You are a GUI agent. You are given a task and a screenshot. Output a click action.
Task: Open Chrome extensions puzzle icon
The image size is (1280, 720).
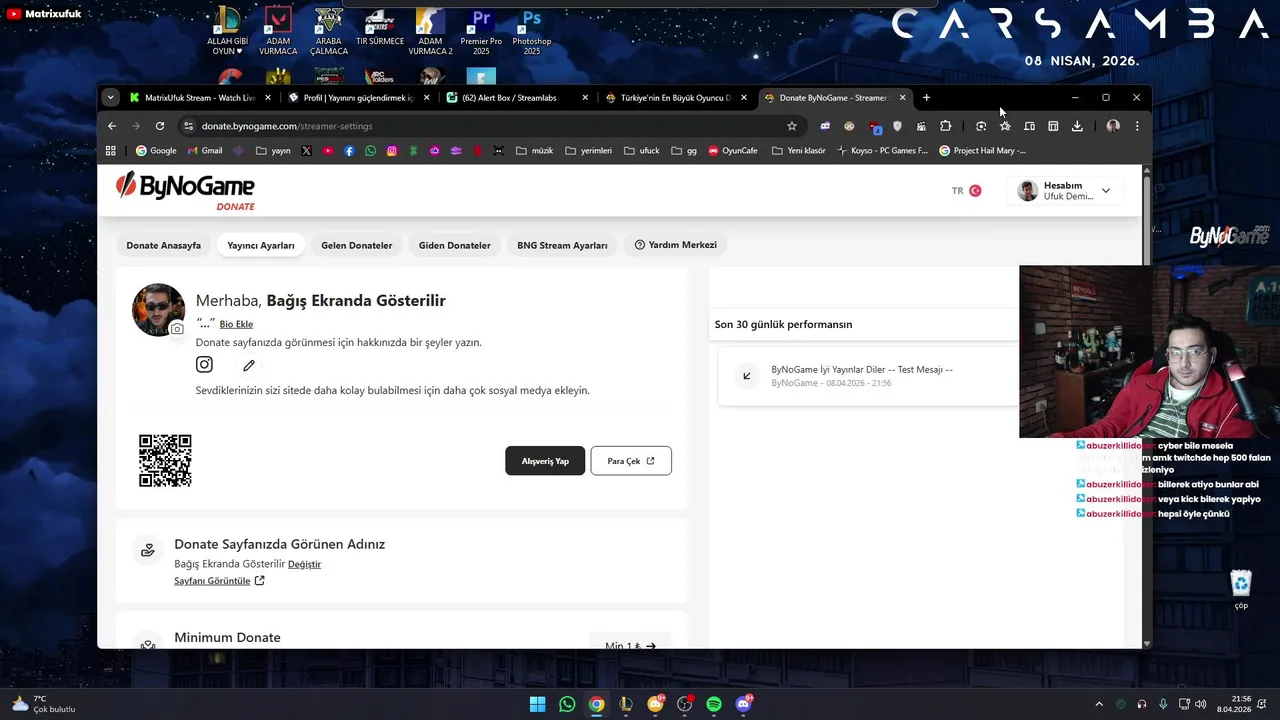coord(945,126)
